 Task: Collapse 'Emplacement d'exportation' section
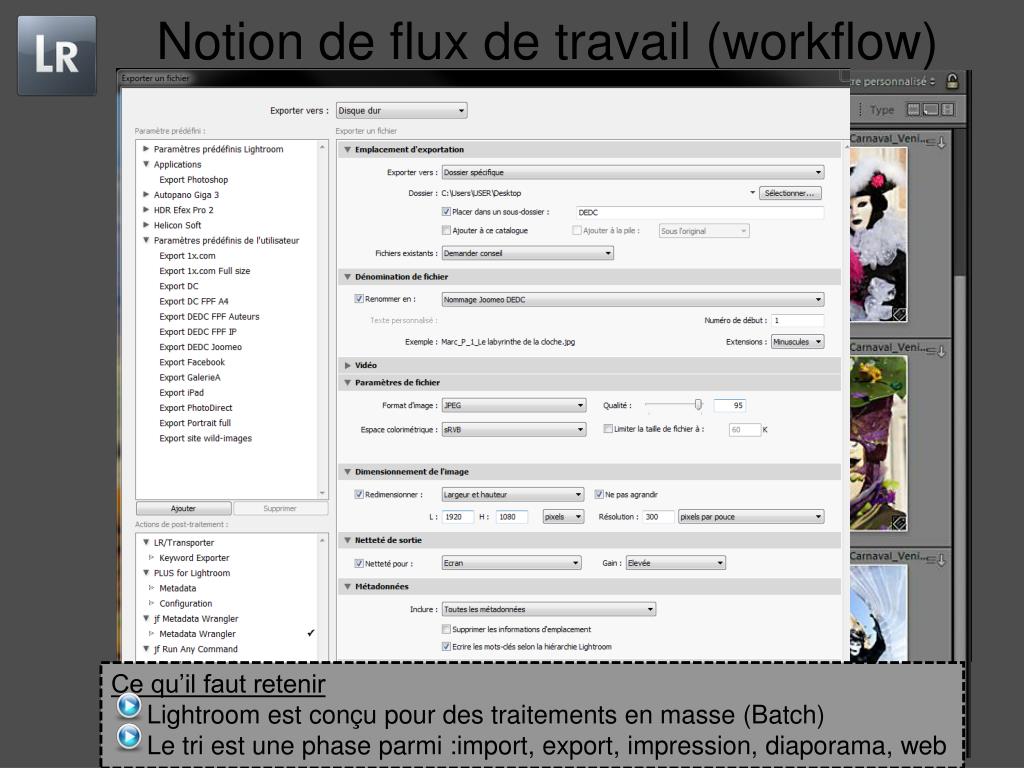[348, 150]
